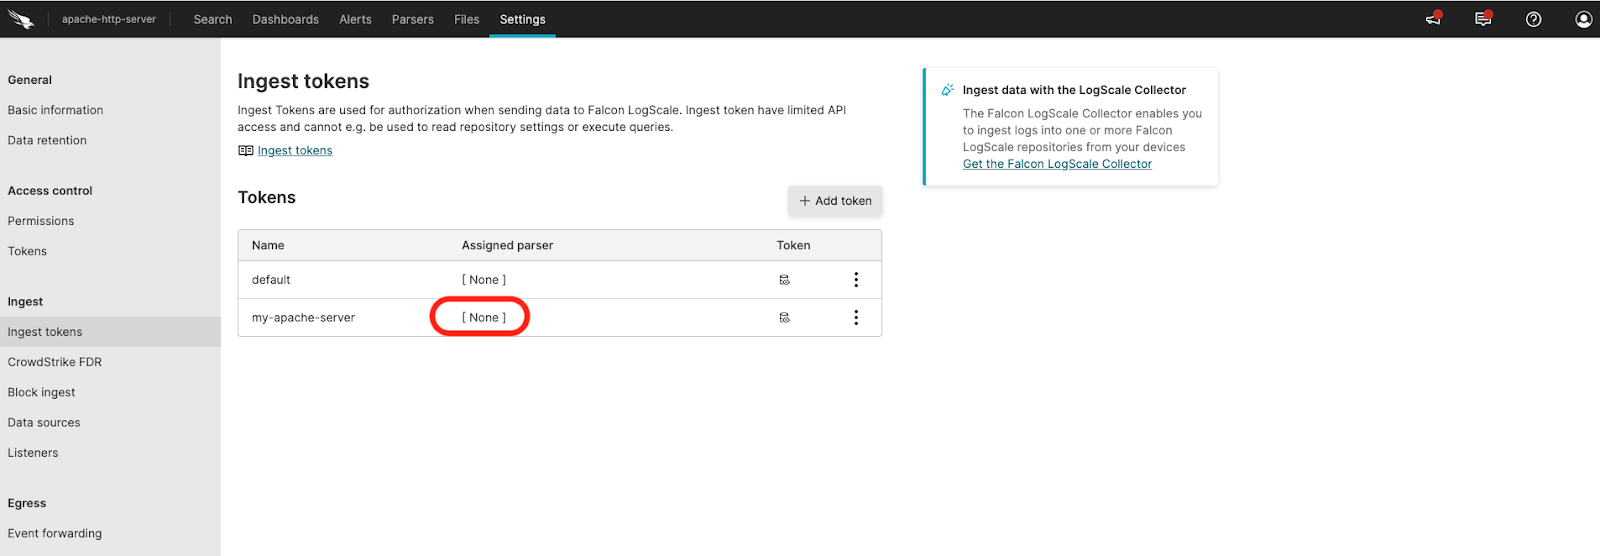Select Data retention in sidebar
The height and width of the screenshot is (556, 1600).
(x=47, y=141)
